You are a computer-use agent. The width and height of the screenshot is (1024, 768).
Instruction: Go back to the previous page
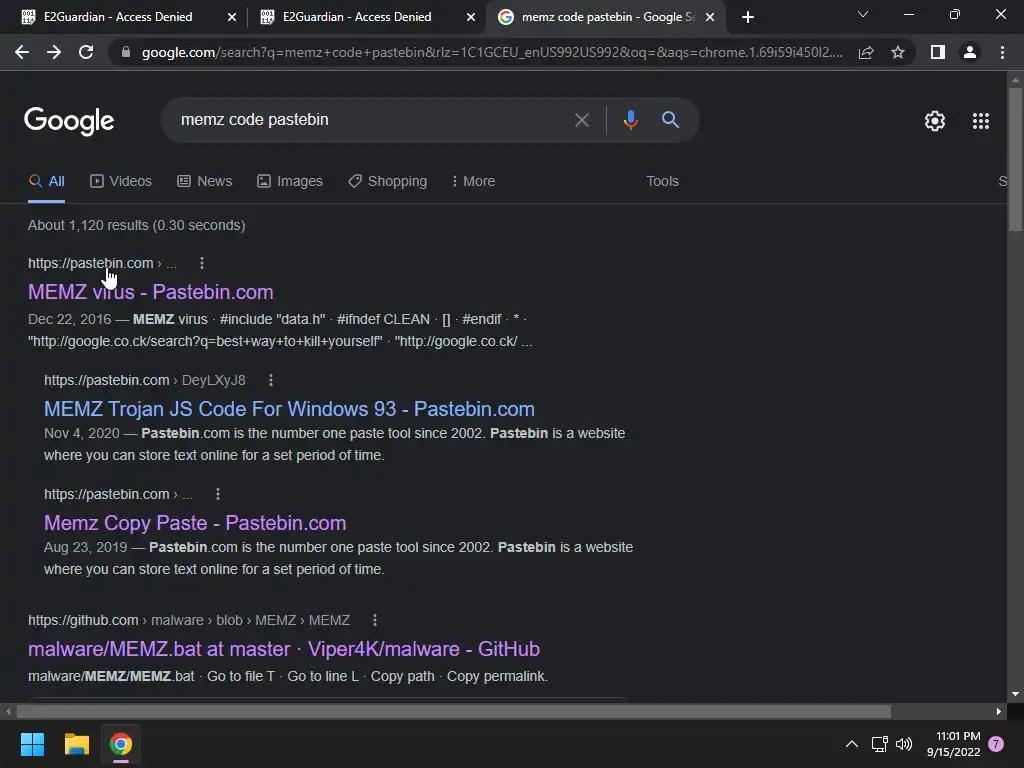point(22,52)
